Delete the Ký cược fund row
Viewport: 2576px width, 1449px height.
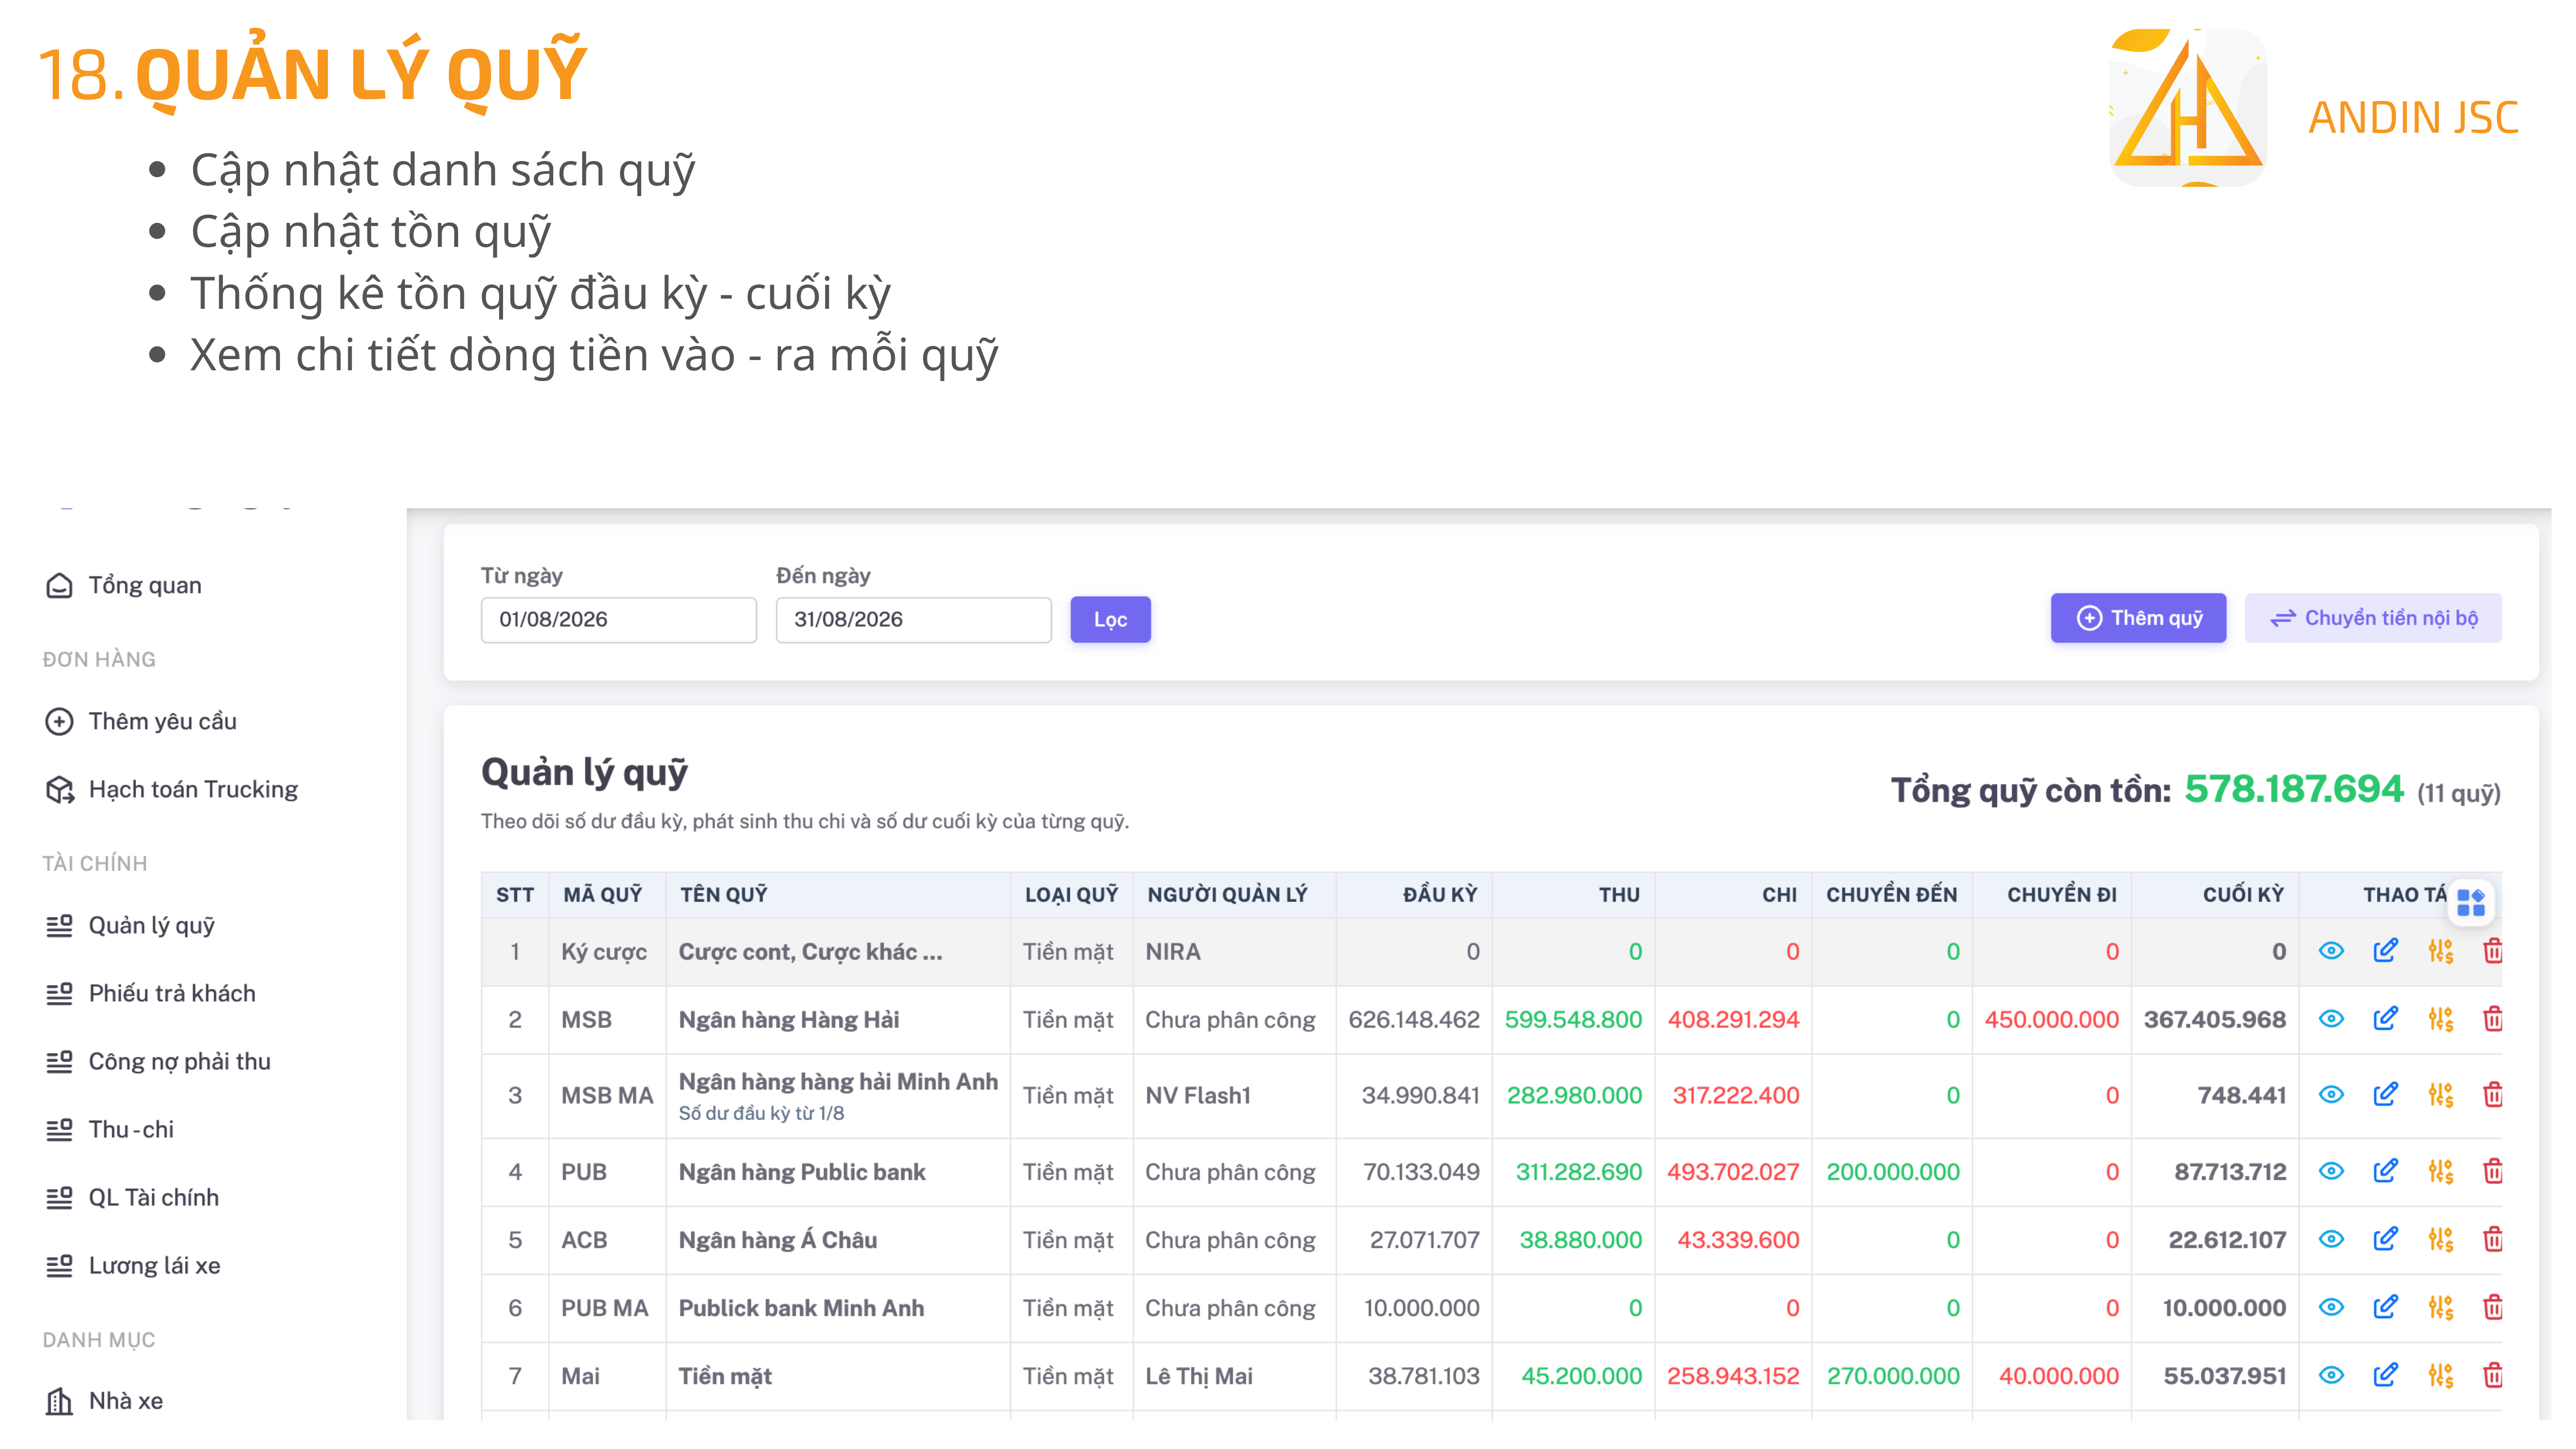point(2493,951)
